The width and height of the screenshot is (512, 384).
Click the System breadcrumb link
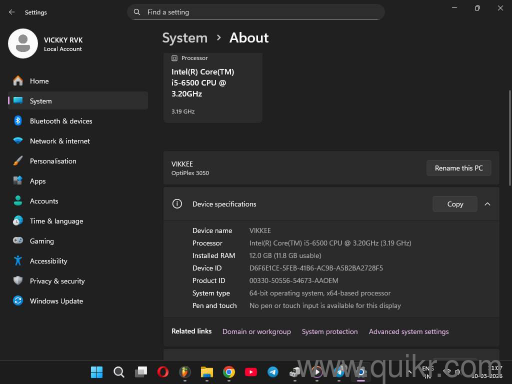[x=185, y=38]
